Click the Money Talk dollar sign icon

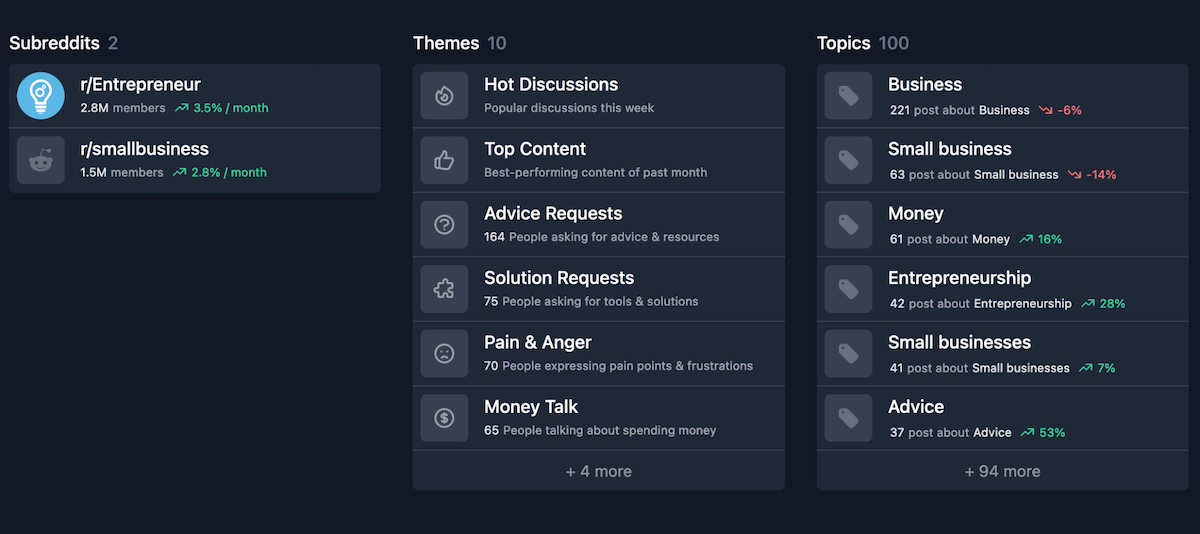[445, 418]
